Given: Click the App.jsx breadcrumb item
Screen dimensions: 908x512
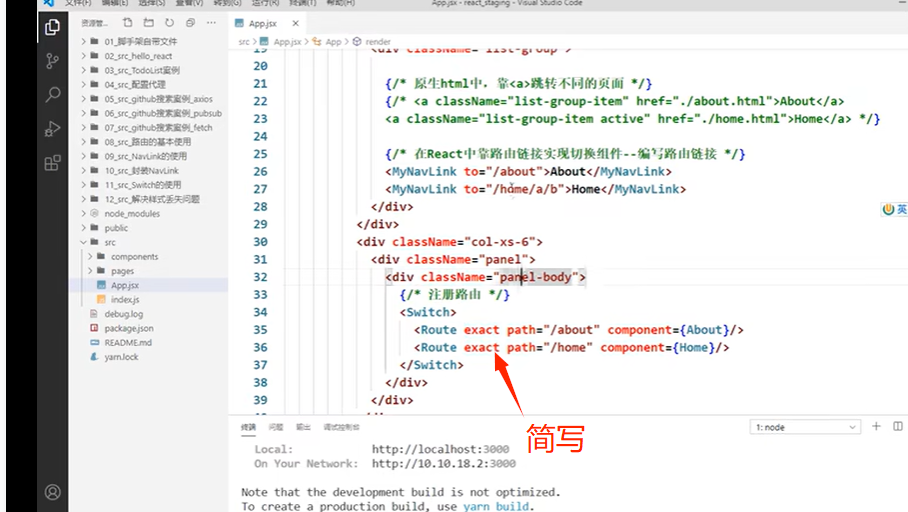Looking at the screenshot, I should (287, 42).
